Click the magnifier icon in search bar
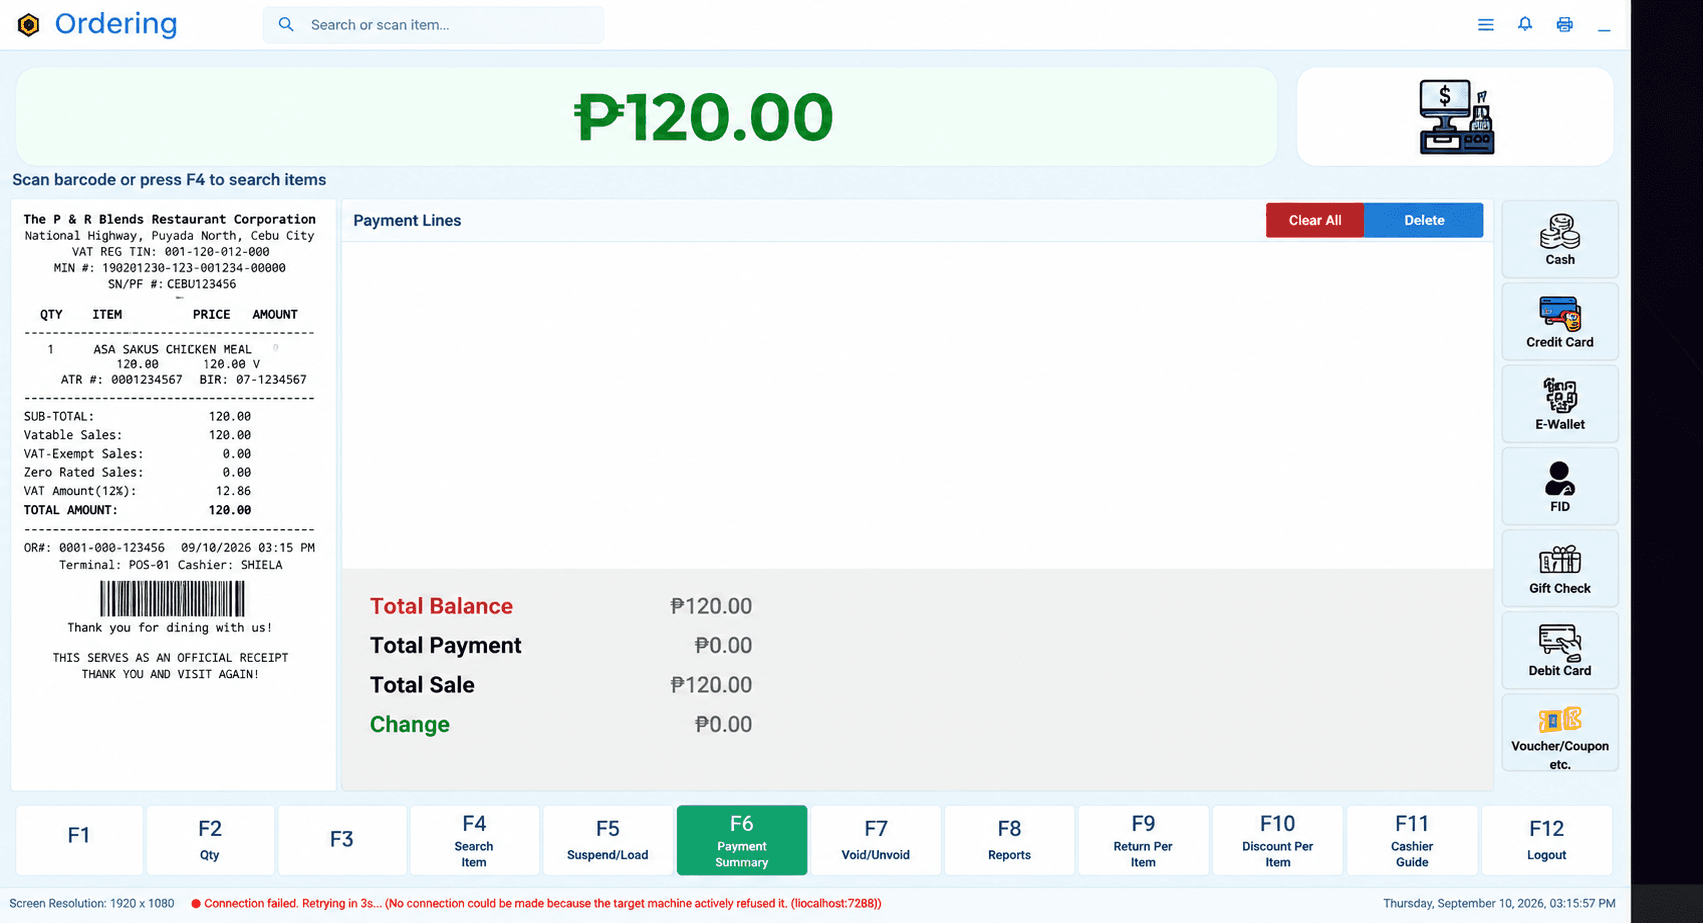 tap(286, 24)
